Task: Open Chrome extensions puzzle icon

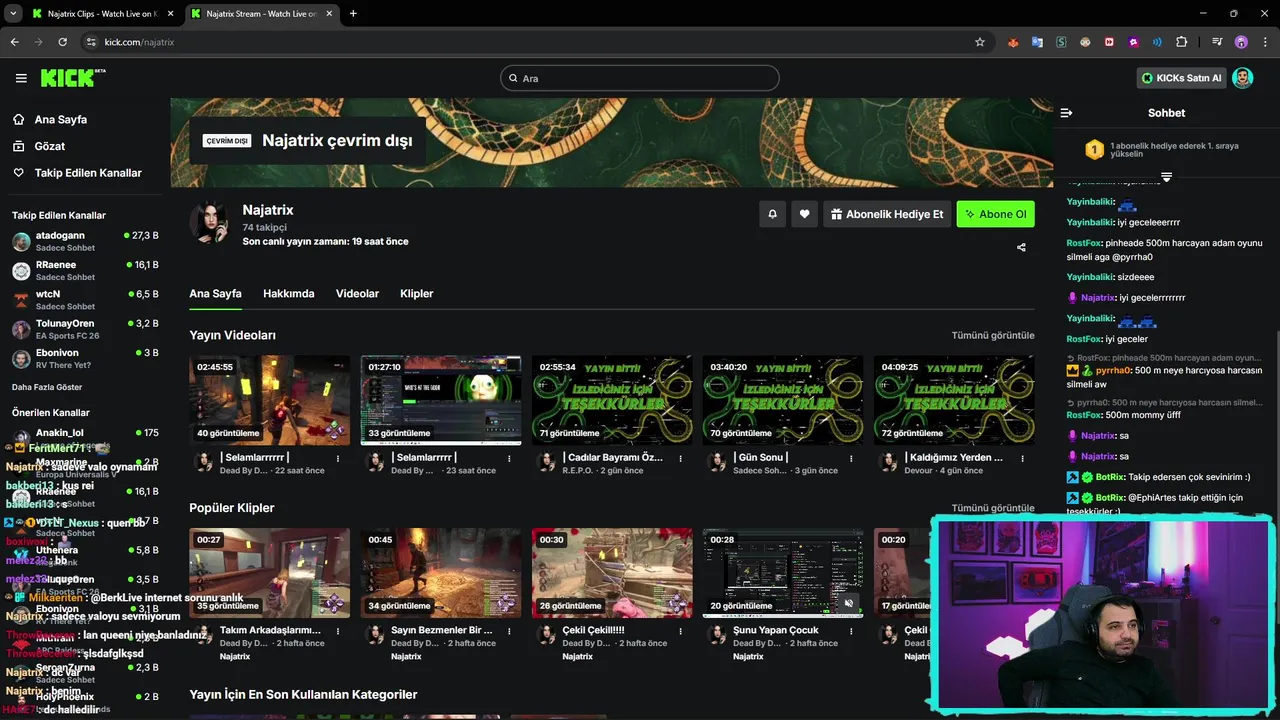Action: coord(1181,42)
